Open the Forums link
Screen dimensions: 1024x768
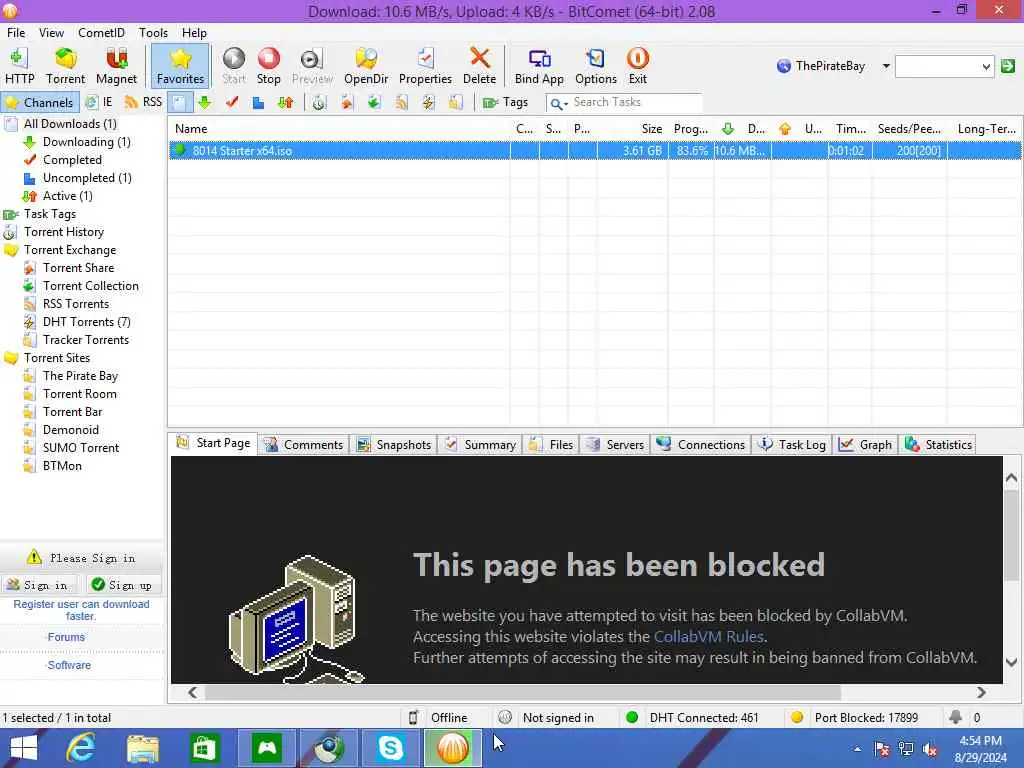(66, 637)
